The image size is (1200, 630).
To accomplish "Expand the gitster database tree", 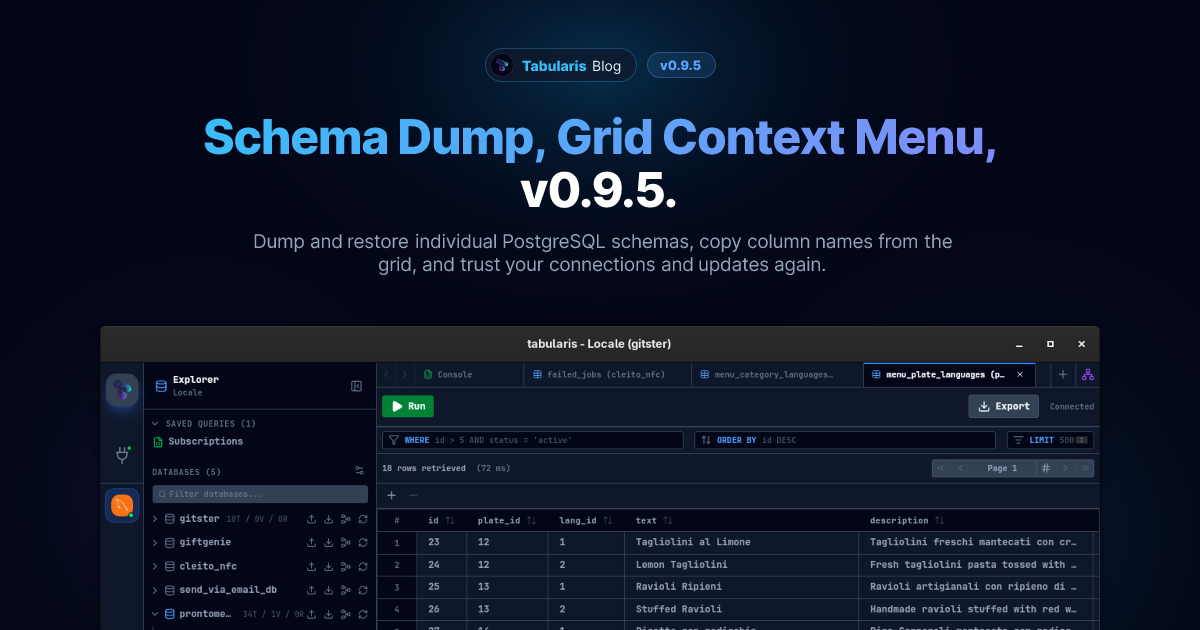I will [154, 519].
